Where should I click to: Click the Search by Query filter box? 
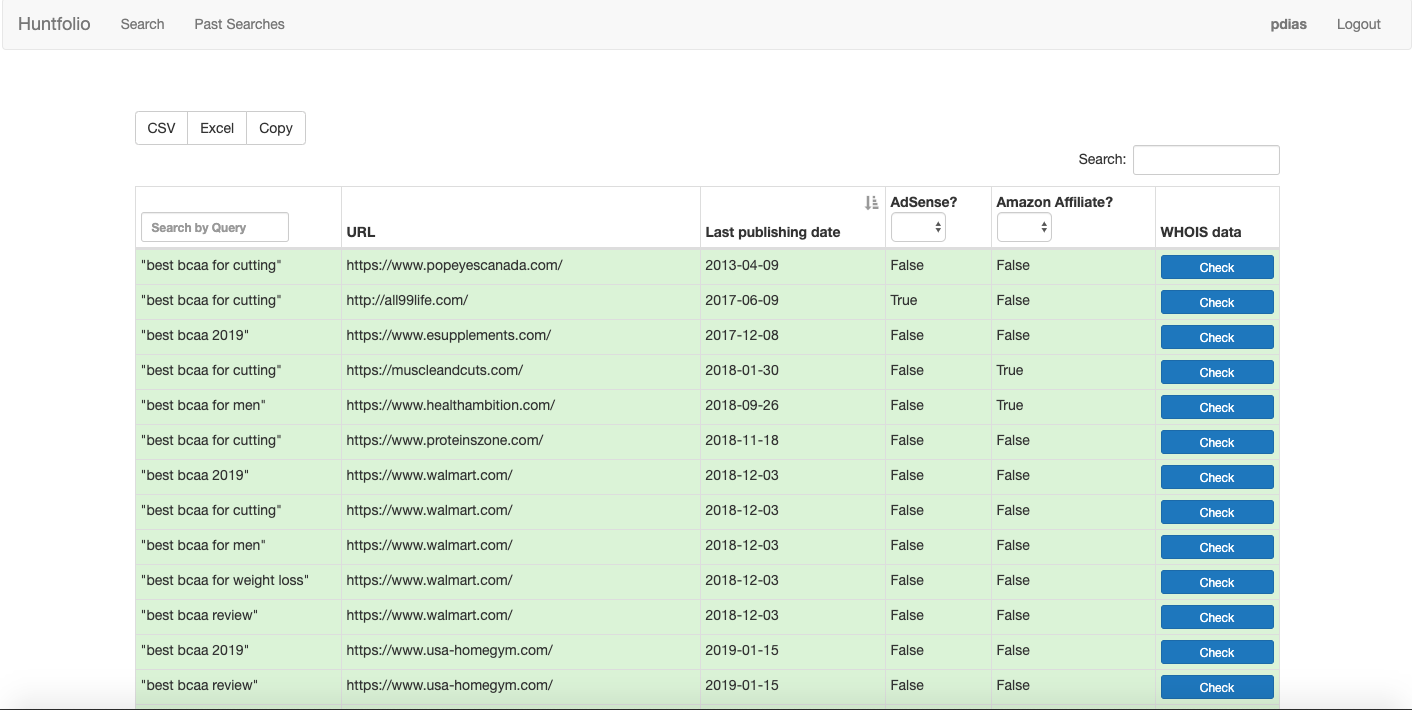(215, 227)
